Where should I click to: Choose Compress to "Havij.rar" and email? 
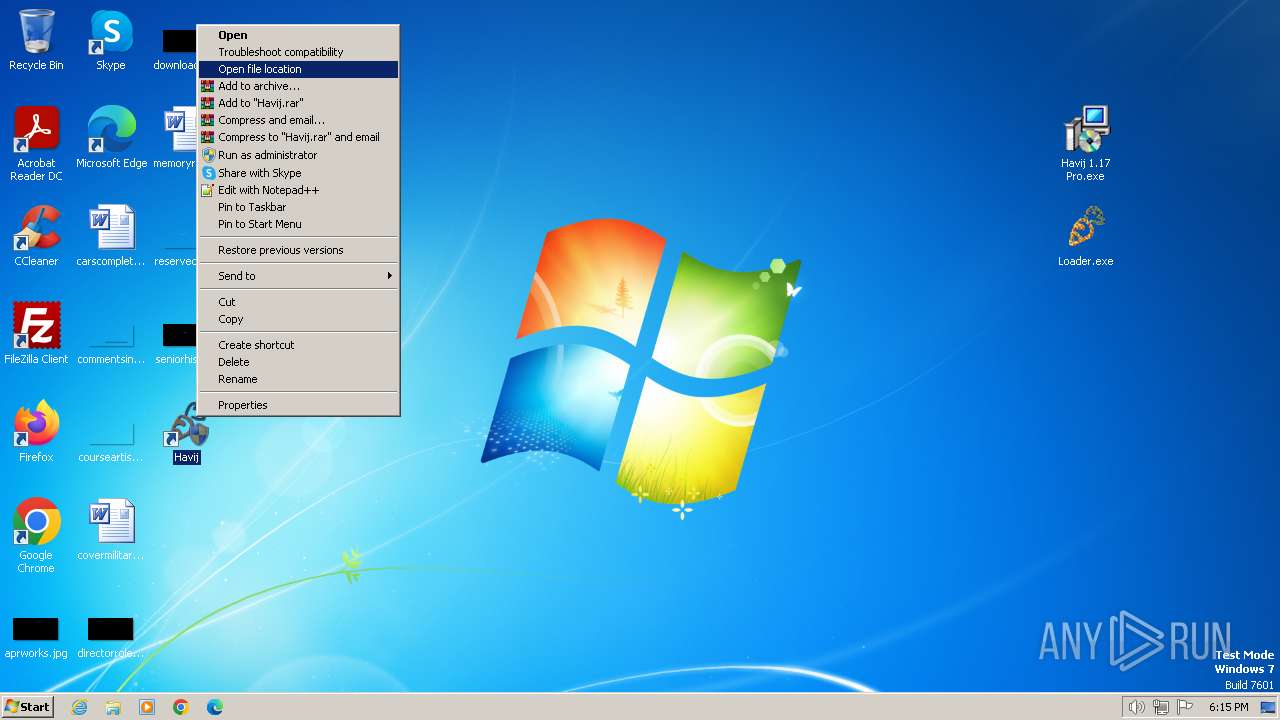tap(299, 137)
